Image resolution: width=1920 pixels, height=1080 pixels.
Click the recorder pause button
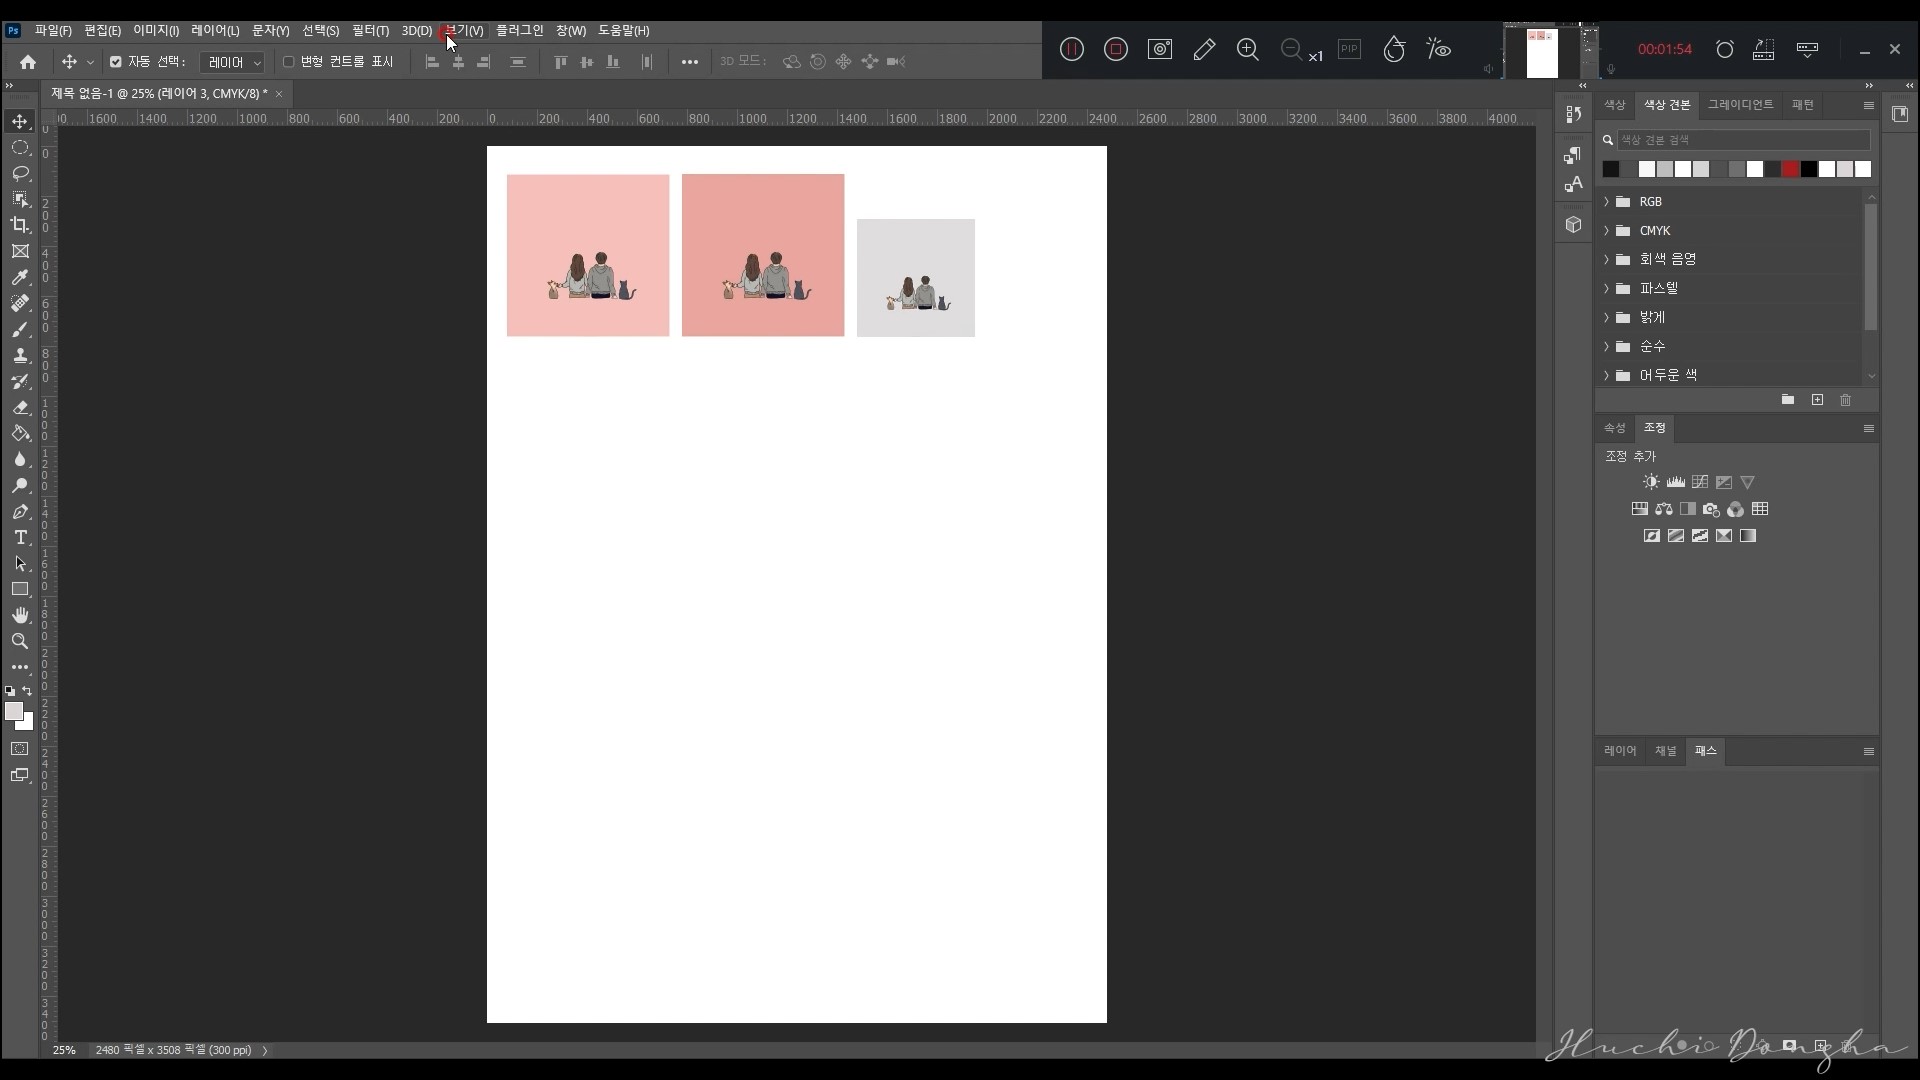[x=1072, y=49]
